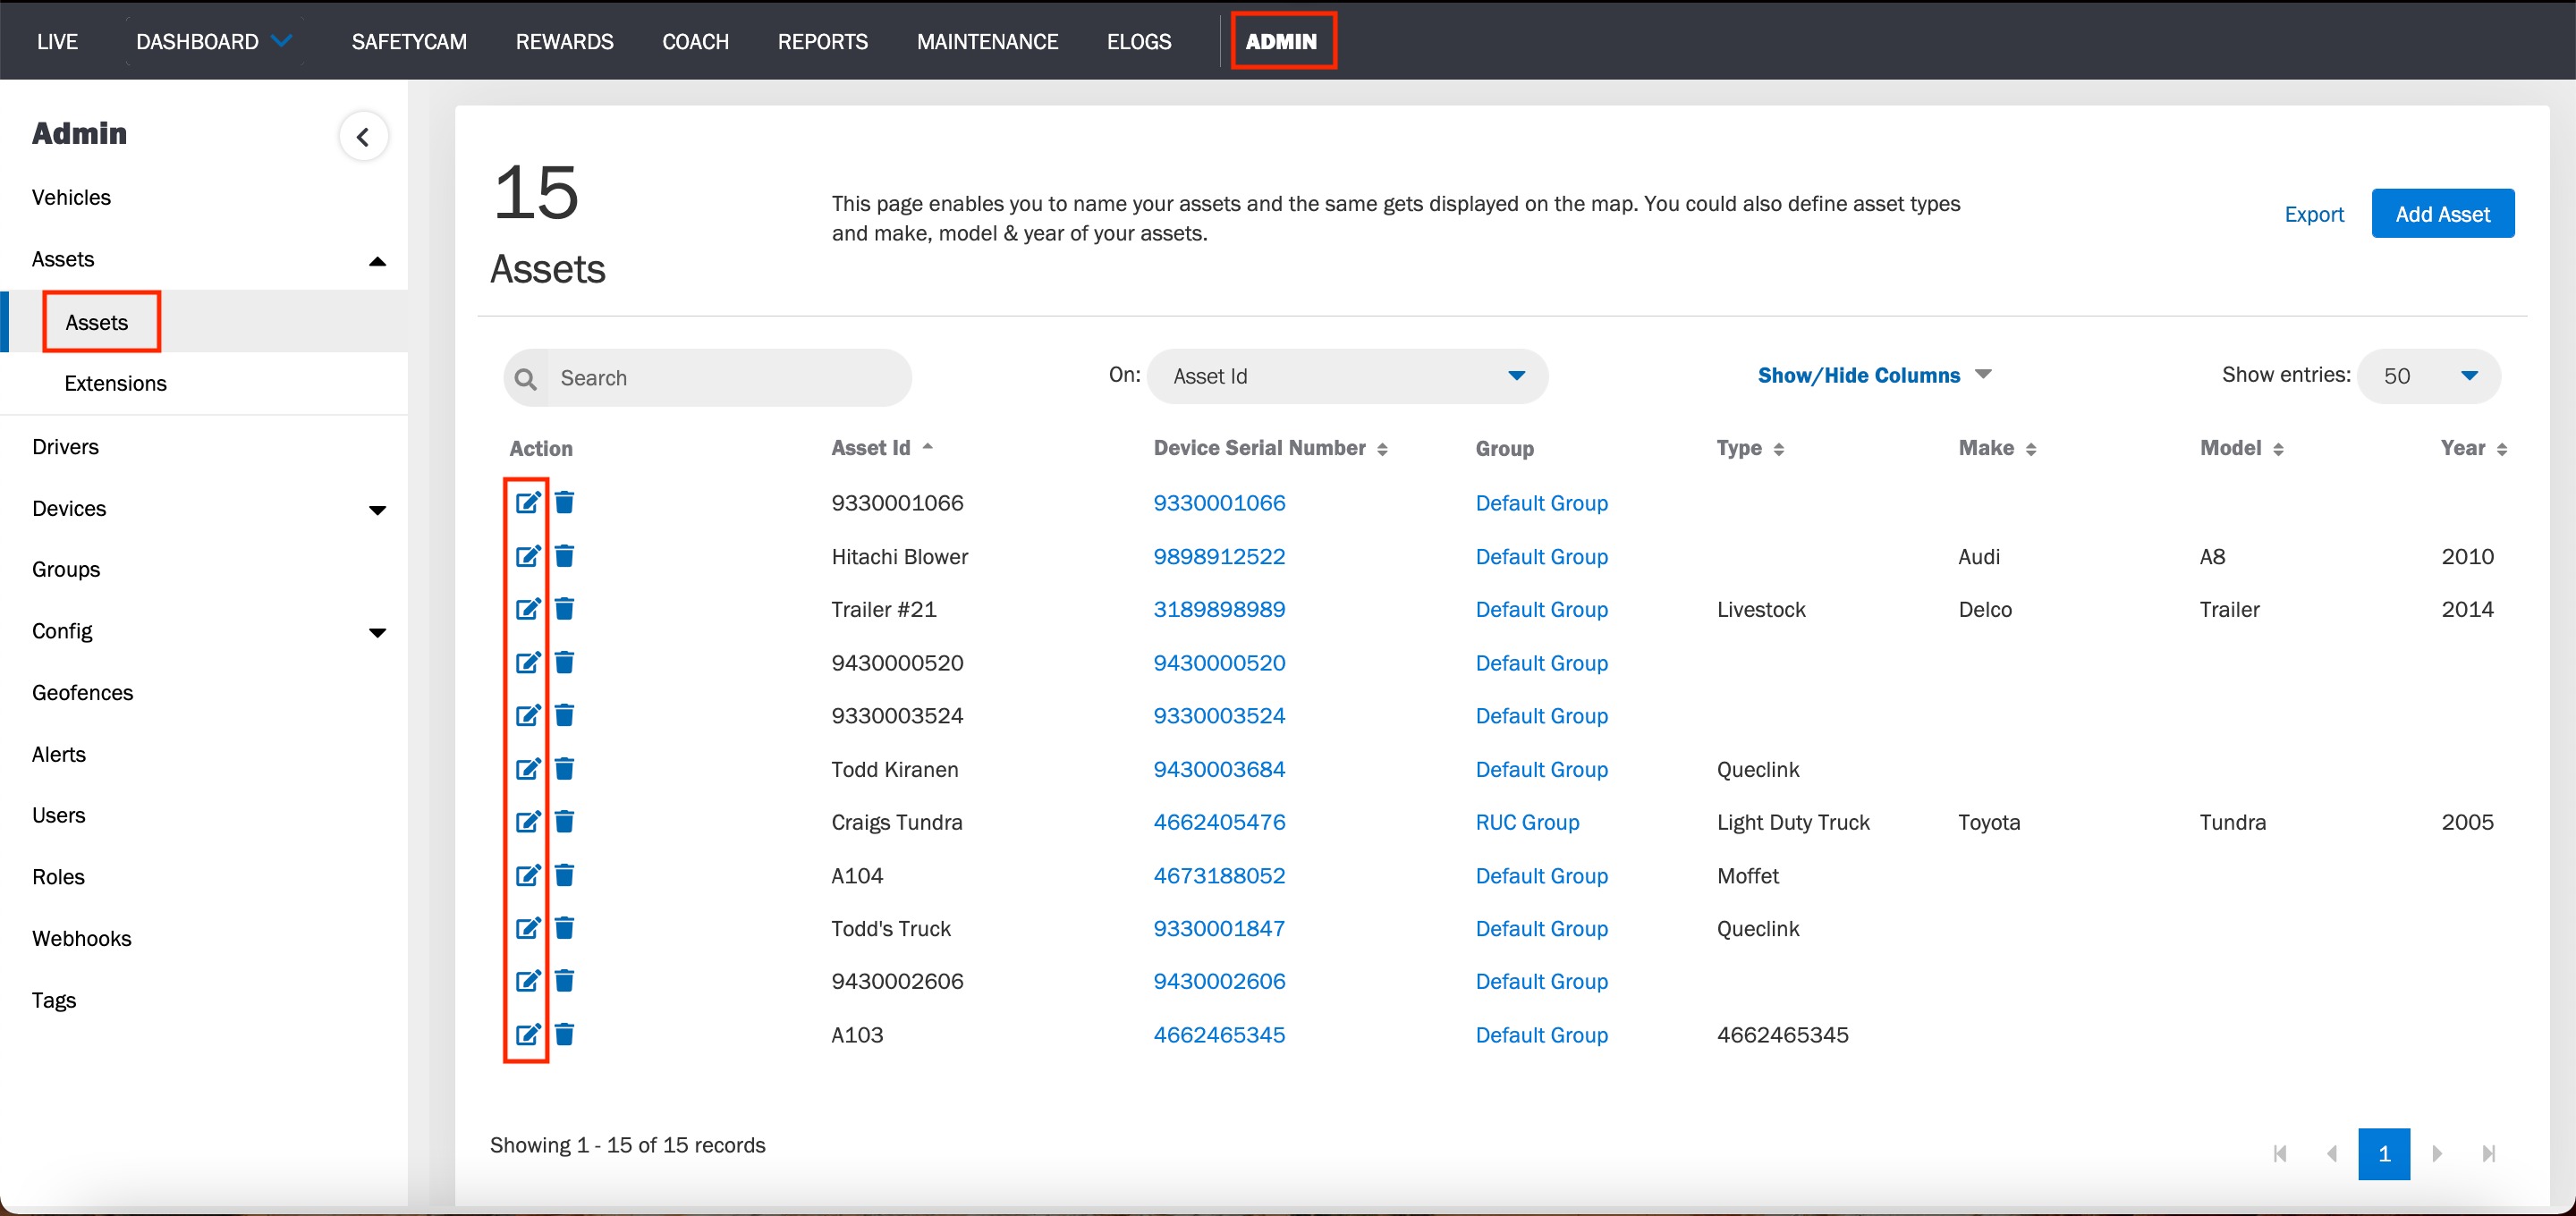
Task: Collapse the Assets sidebar section
Action: coord(377,261)
